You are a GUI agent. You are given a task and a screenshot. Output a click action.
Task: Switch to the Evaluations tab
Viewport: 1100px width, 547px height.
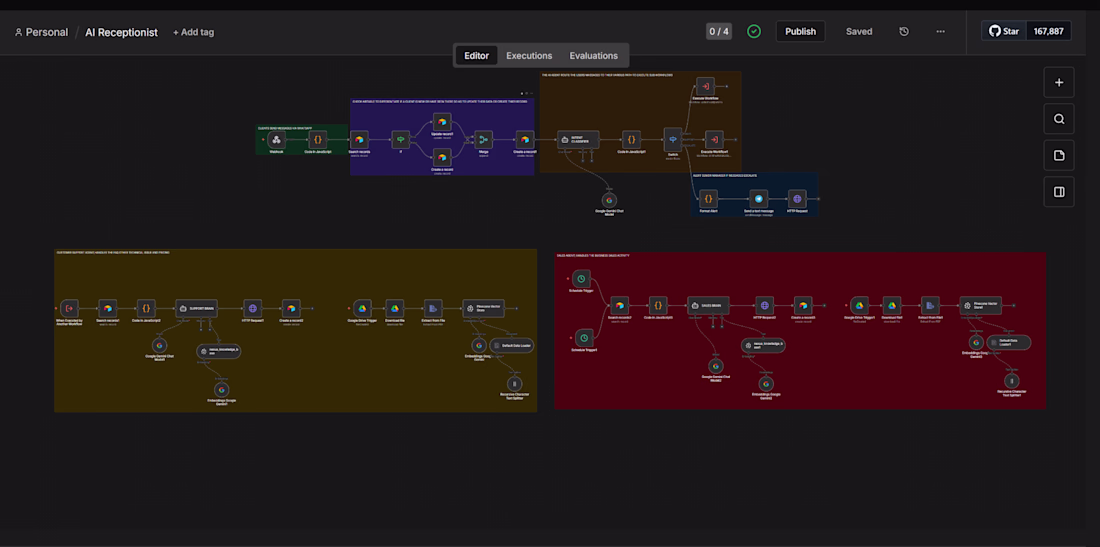pyautogui.click(x=593, y=55)
